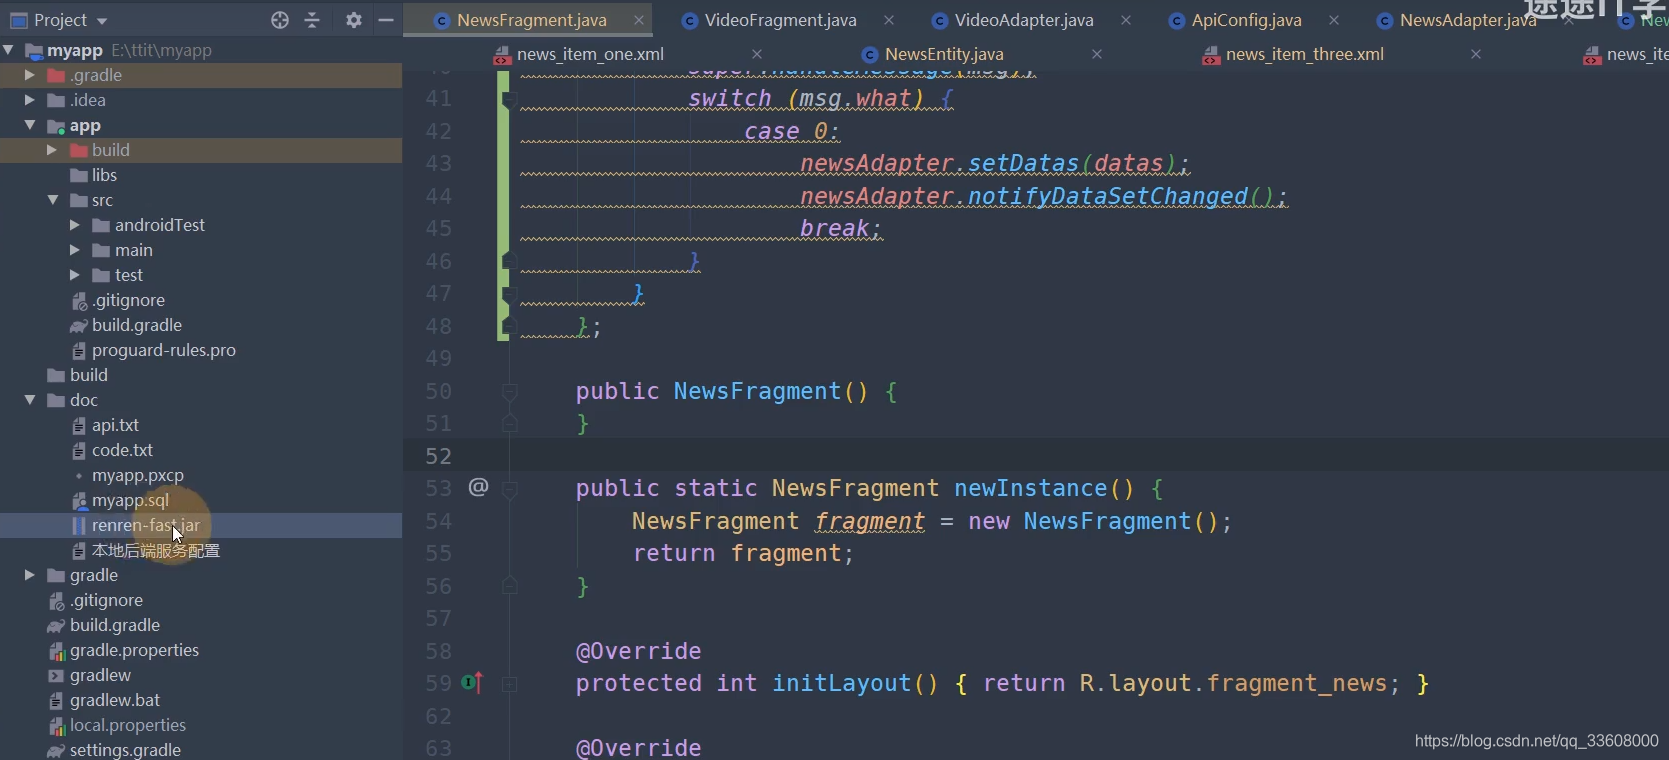Click the @ annotation gutter icon at line 53
Image resolution: width=1669 pixels, height=760 pixels.
(x=478, y=487)
